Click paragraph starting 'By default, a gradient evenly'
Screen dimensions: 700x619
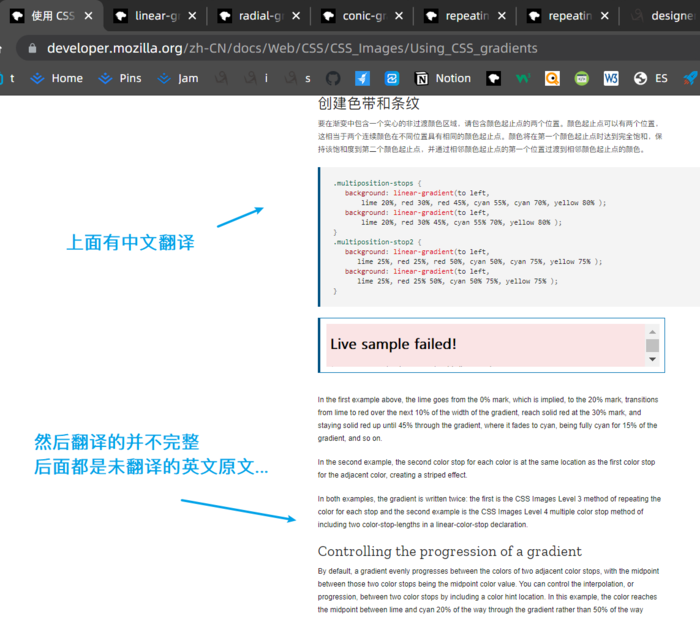(488, 590)
